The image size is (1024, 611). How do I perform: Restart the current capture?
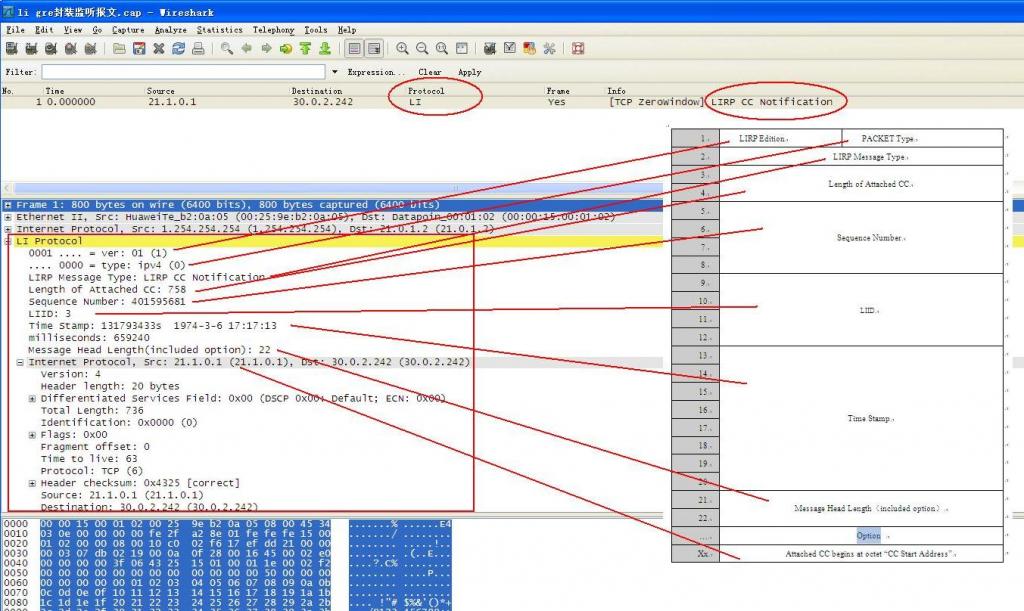pyautogui.click(x=91, y=48)
